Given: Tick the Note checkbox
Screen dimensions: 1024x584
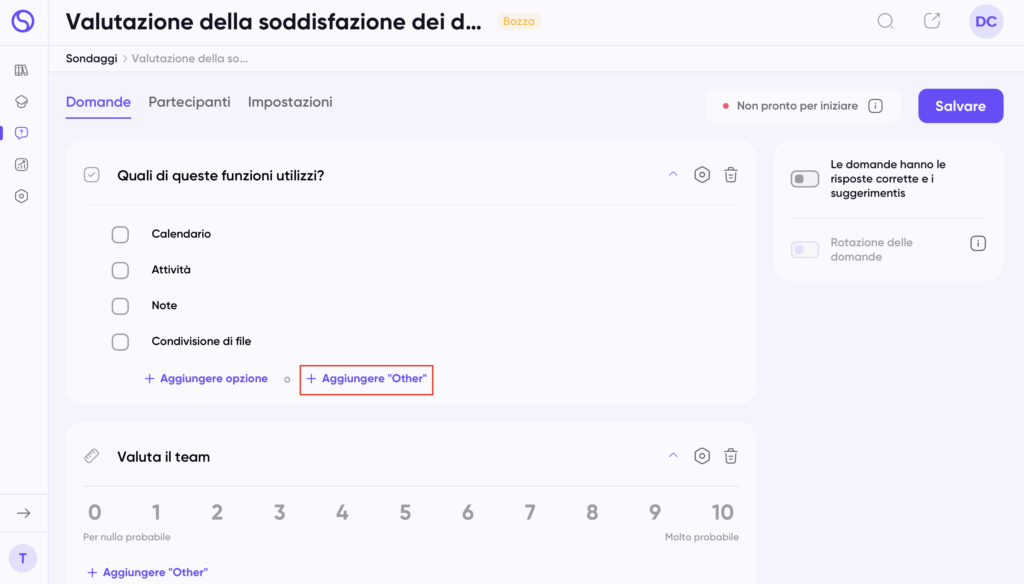Looking at the screenshot, I should [x=120, y=306].
